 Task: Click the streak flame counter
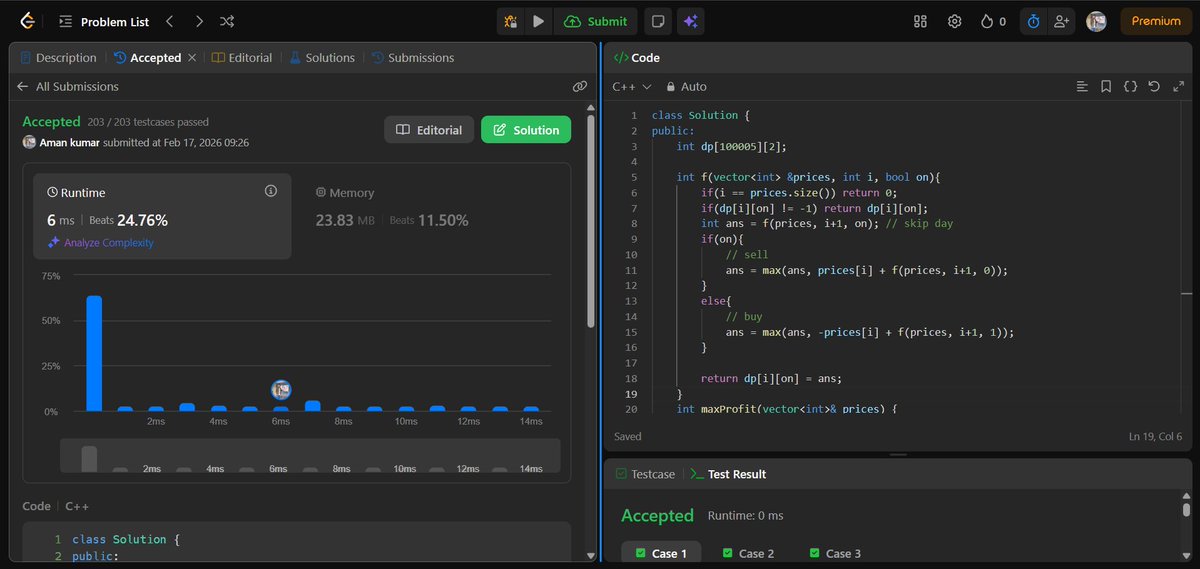tap(993, 21)
